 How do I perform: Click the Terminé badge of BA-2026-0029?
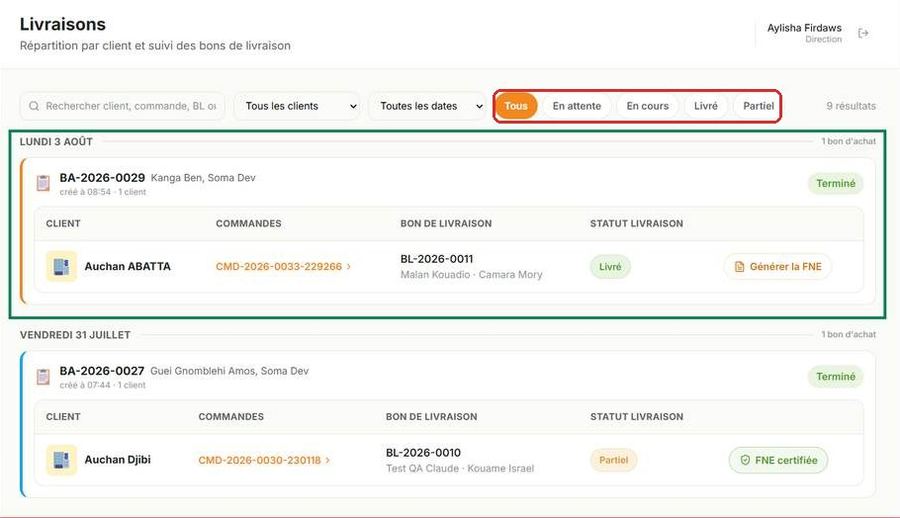[836, 183]
